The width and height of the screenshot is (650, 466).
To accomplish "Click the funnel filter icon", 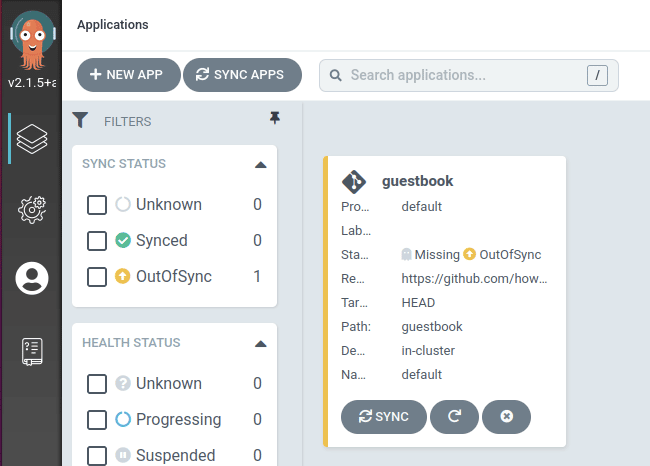I will click(x=80, y=120).
